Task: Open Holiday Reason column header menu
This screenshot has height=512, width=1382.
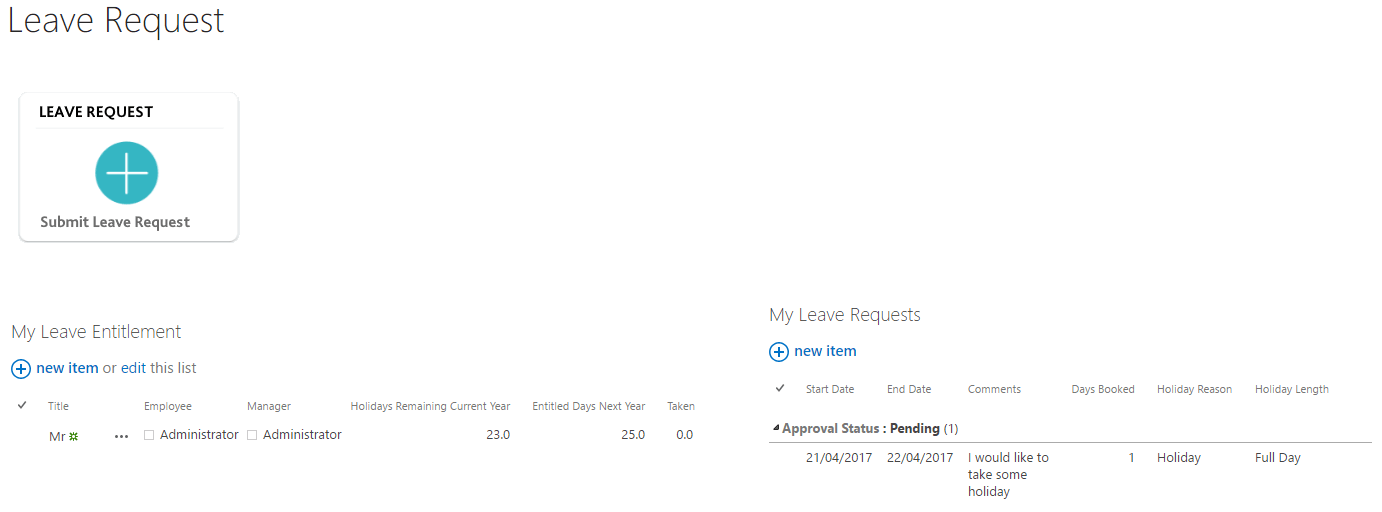Action: 1194,389
